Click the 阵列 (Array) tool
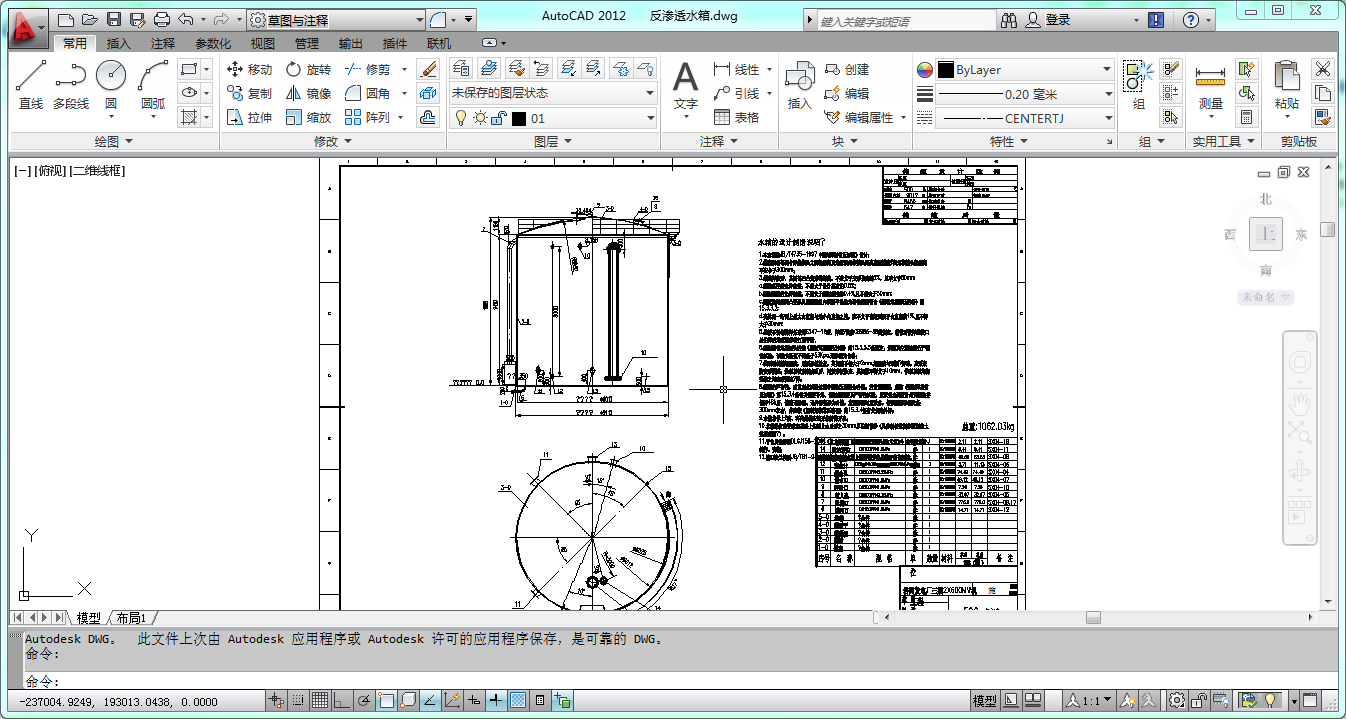 tap(367, 117)
